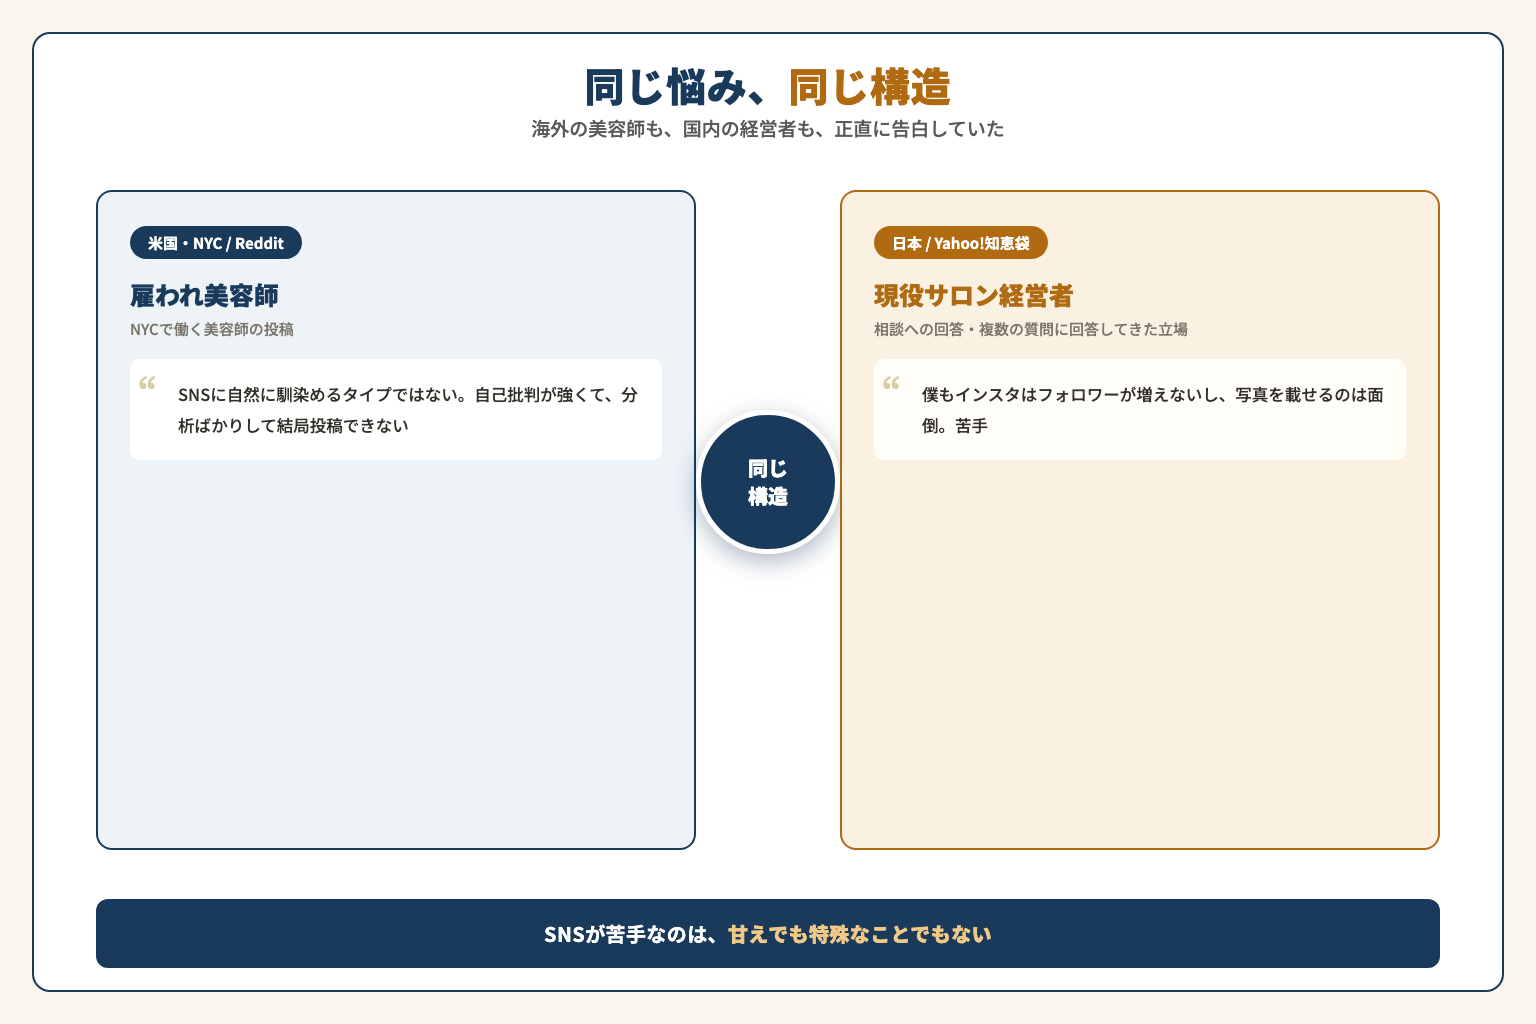This screenshot has height=1024, width=1536.
Task: Click the bottom banner SNSが苦手なのは
Action: [768, 933]
